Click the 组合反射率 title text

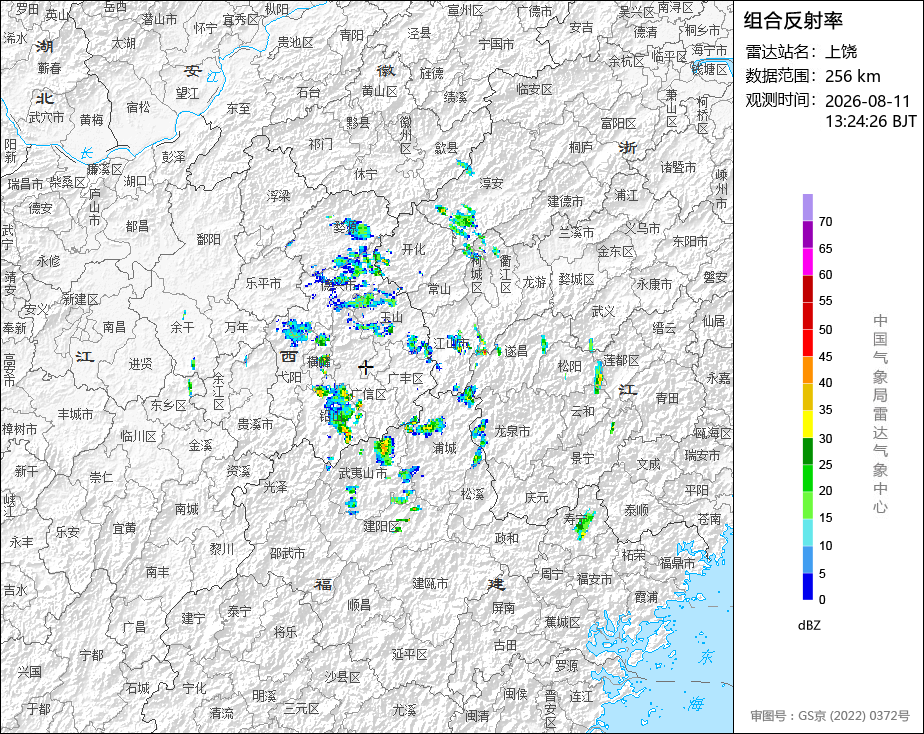coord(793,21)
